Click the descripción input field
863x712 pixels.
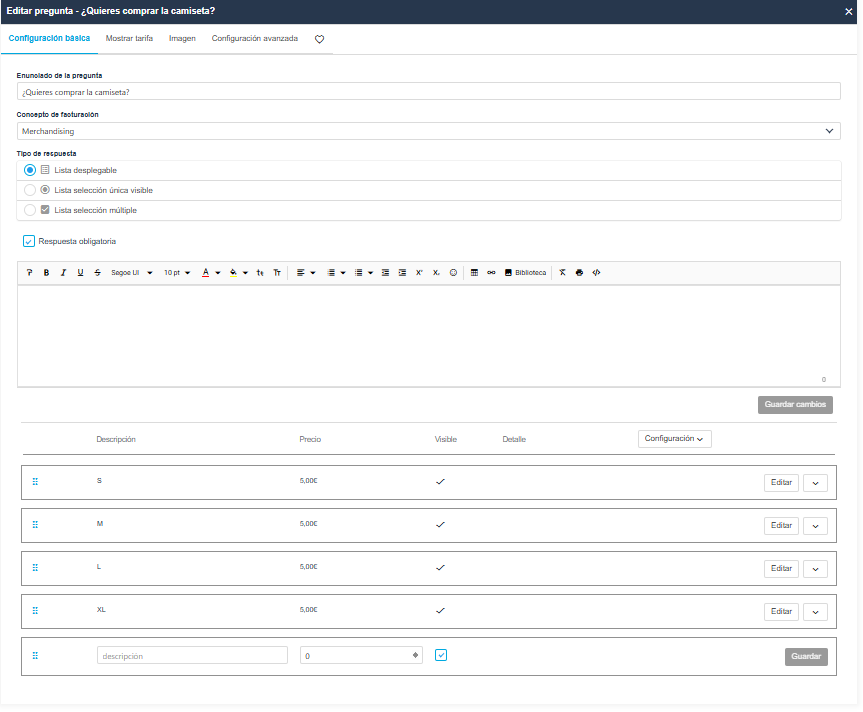(192, 656)
